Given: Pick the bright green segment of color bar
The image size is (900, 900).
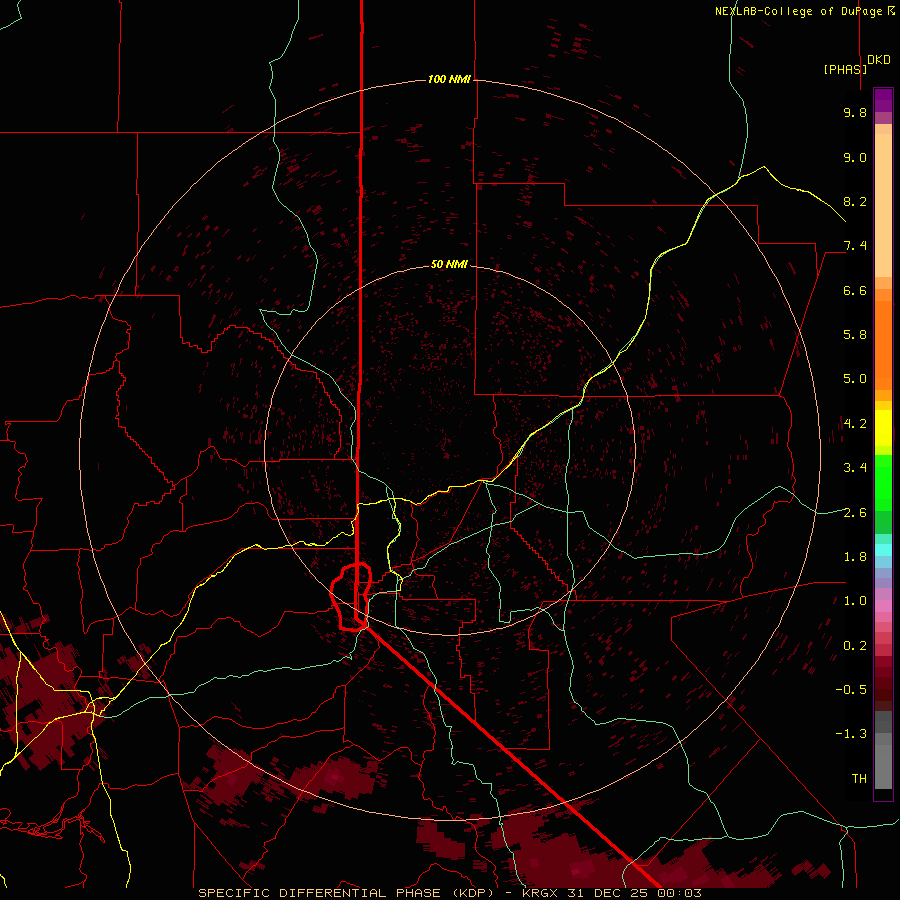Looking at the screenshot, I should pyautogui.click(x=883, y=488).
